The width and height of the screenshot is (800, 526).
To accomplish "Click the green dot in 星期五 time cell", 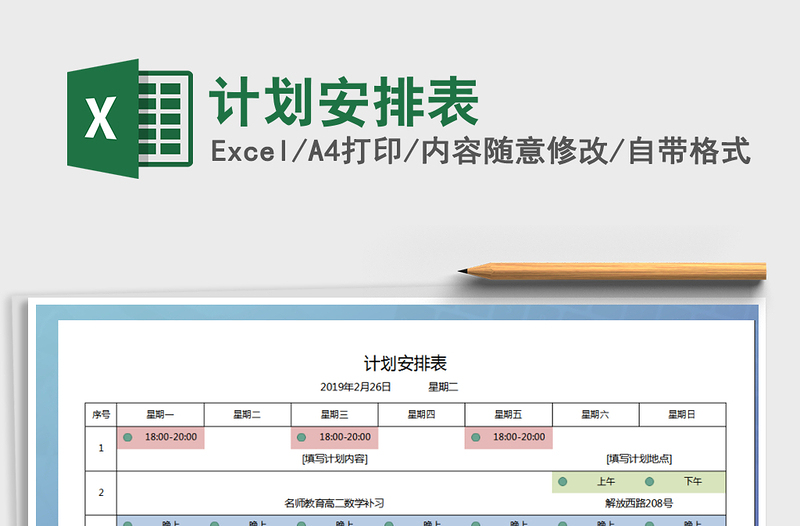I will click(476, 438).
